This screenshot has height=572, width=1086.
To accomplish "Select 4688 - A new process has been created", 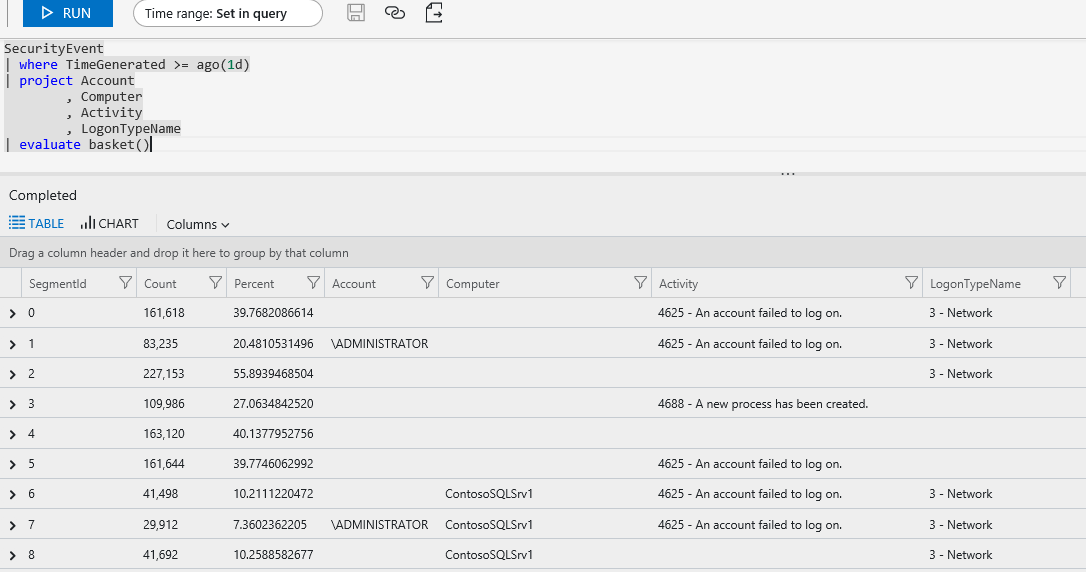I will click(763, 404).
